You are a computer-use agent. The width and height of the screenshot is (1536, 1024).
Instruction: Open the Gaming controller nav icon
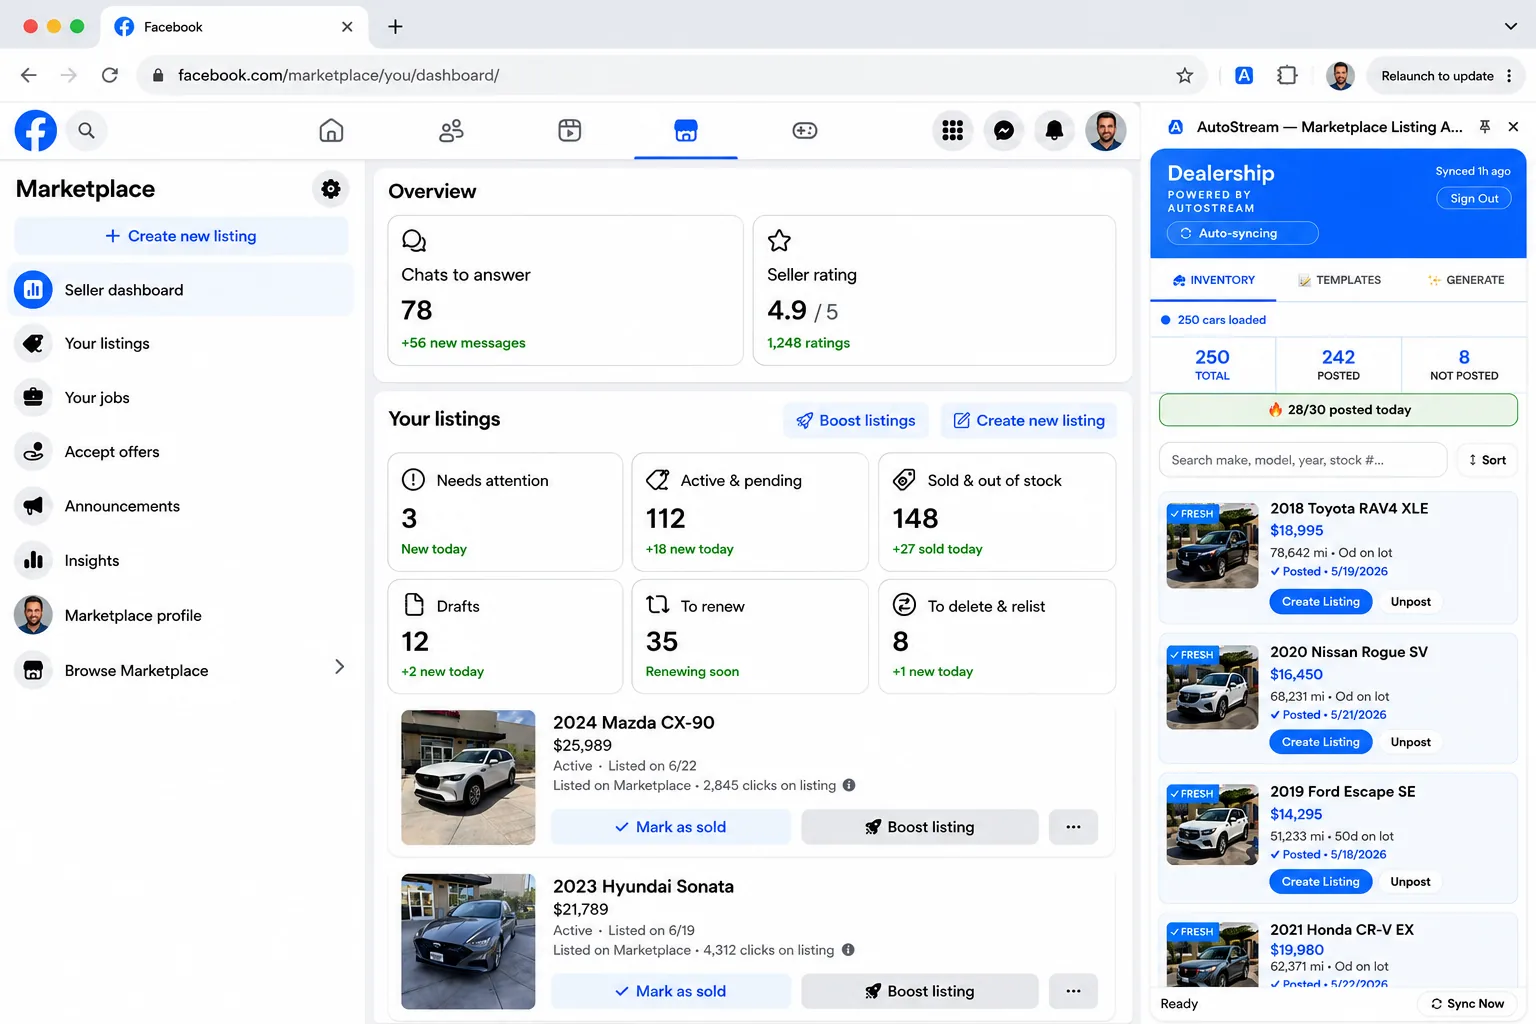805,130
